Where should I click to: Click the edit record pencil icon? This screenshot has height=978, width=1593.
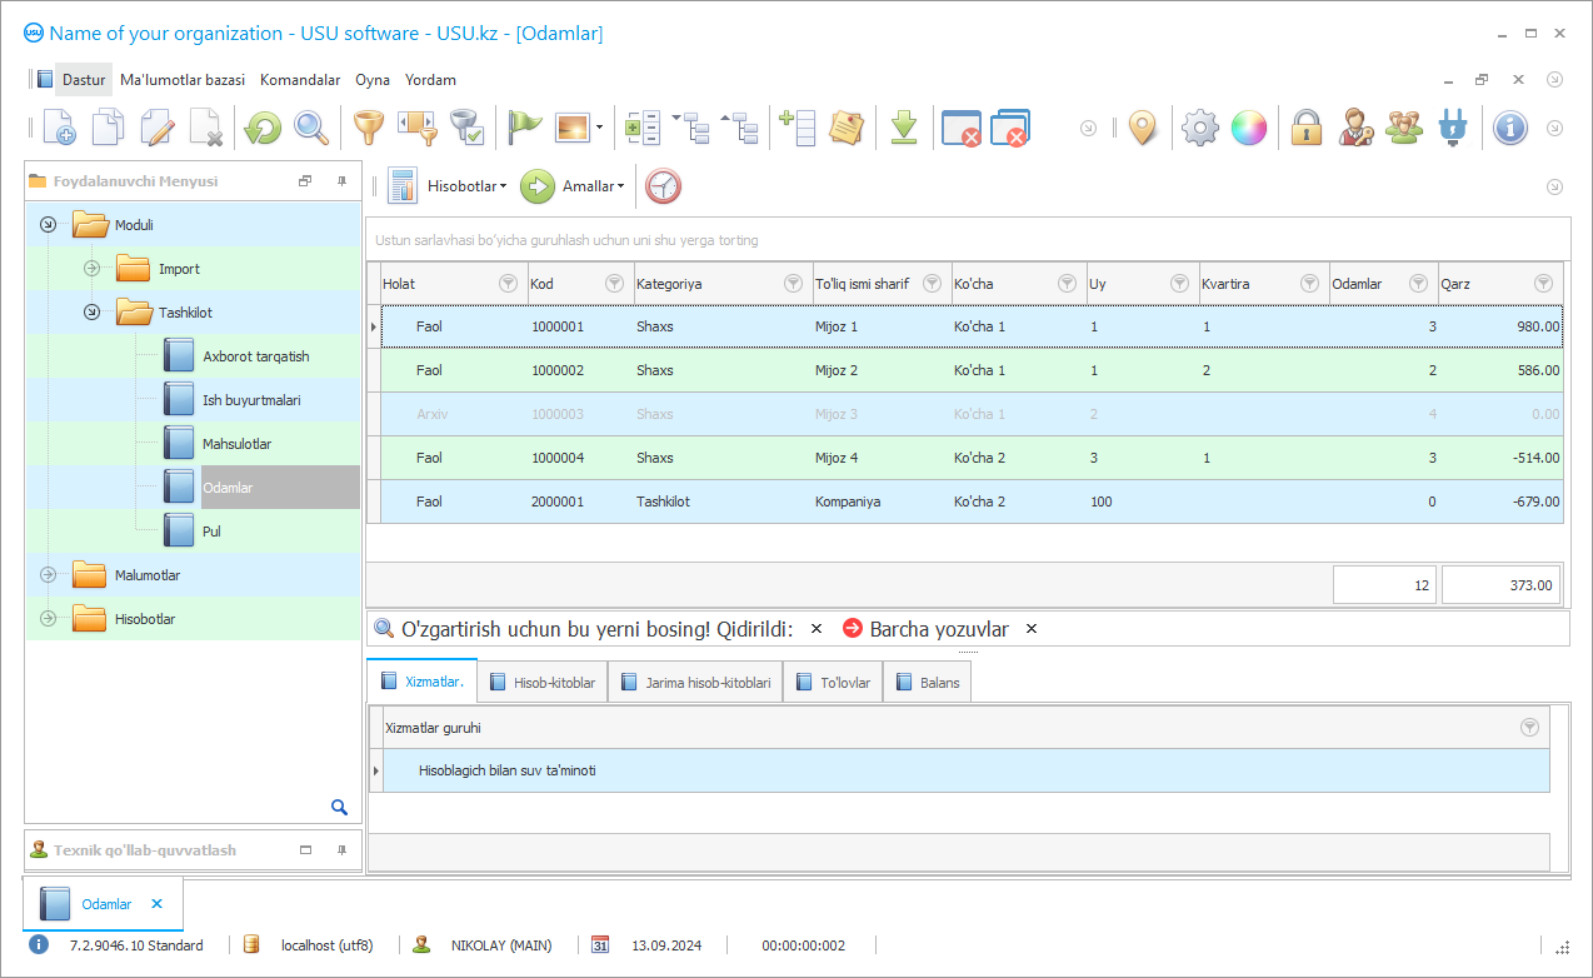click(157, 128)
